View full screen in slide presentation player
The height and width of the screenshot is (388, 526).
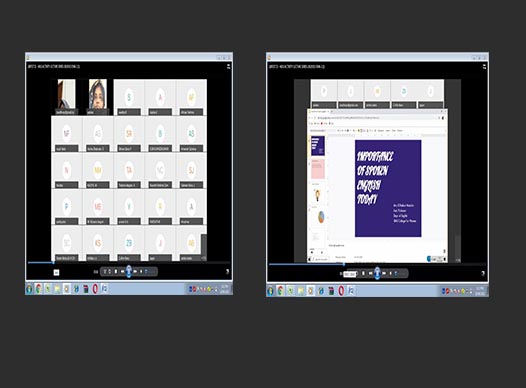tap(483, 273)
